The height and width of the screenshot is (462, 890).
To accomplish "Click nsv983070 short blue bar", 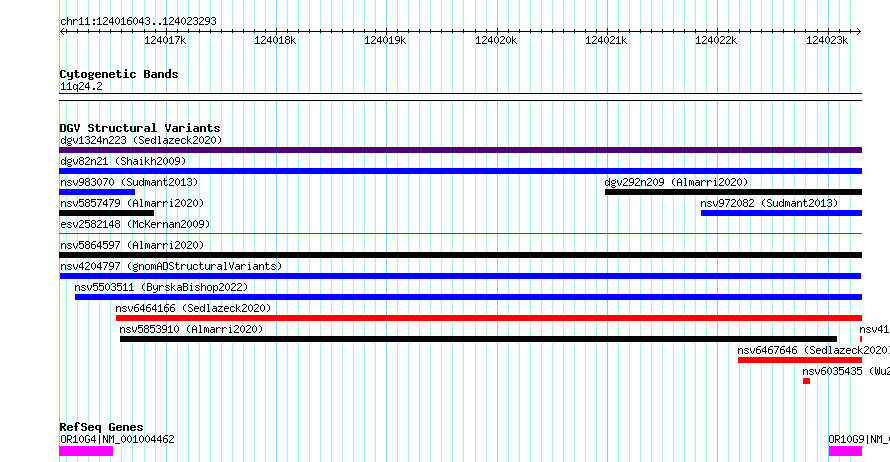I will click(97, 192).
